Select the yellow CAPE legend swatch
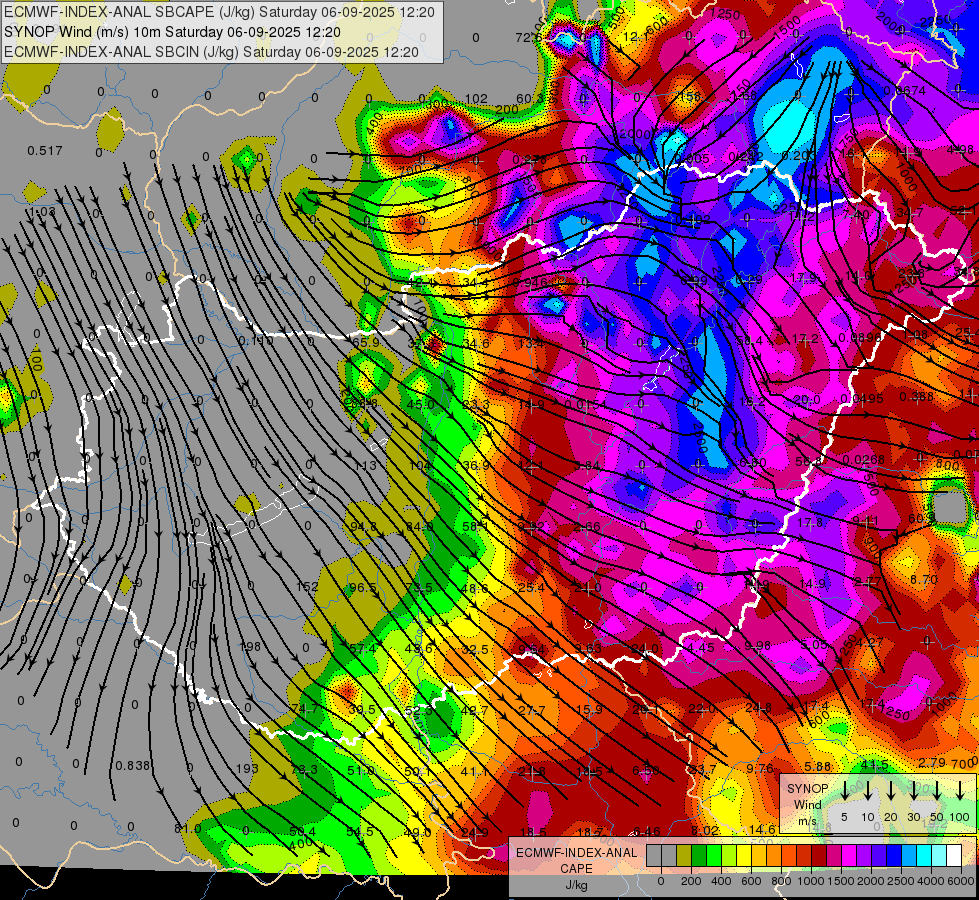Viewport: 979px width, 900px height. click(744, 856)
